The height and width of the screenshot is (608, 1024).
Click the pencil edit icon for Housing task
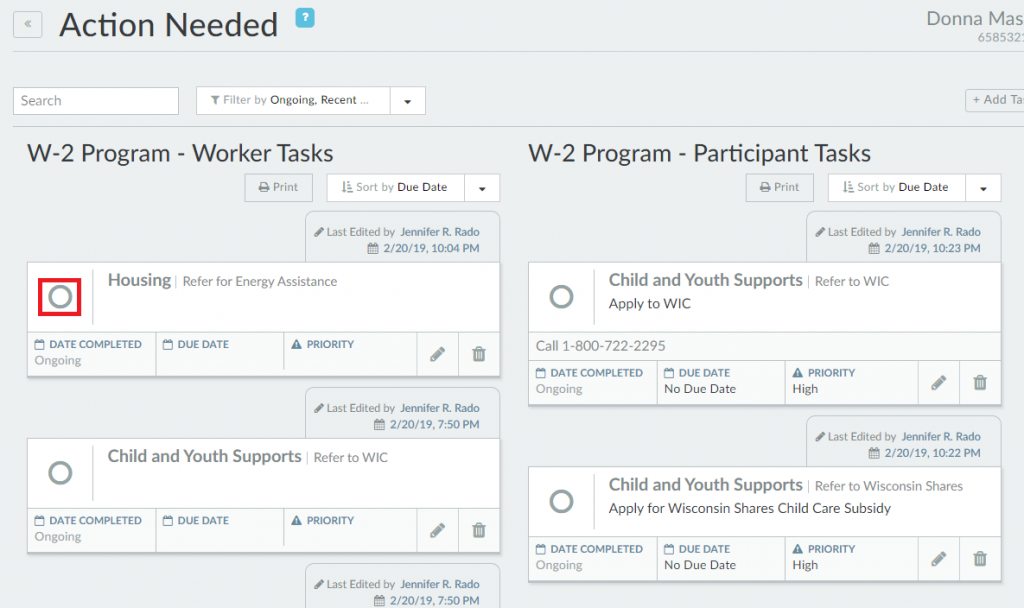click(437, 354)
